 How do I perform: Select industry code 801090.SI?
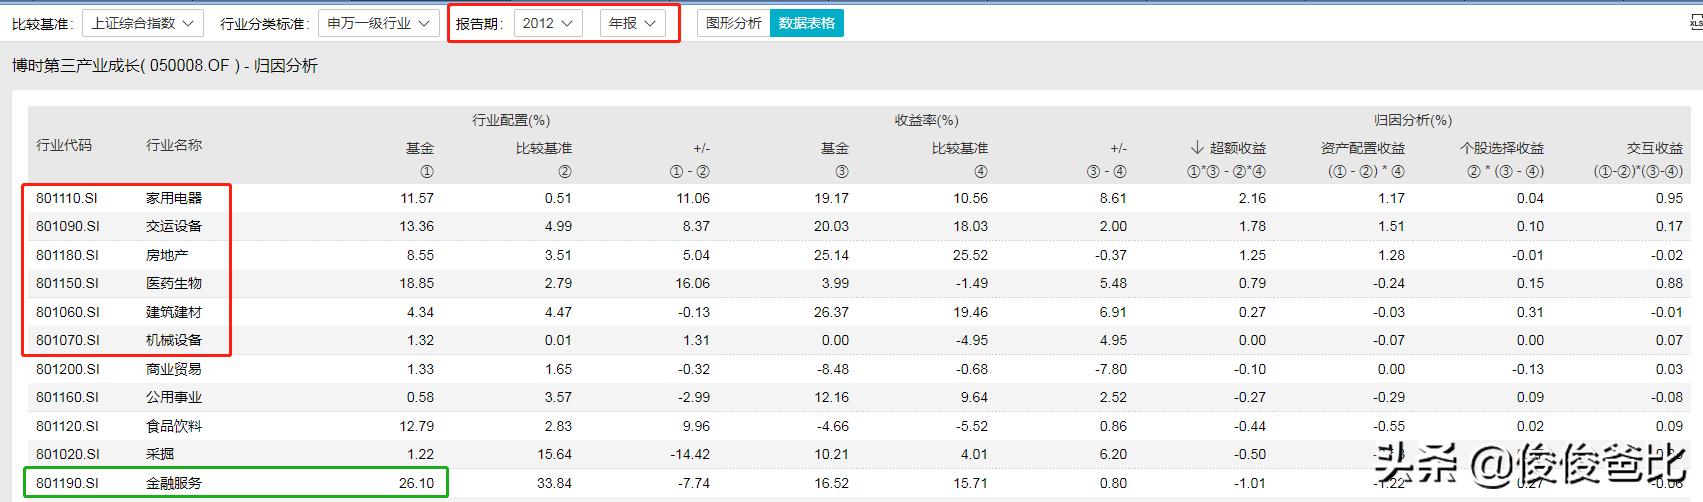pyautogui.click(x=68, y=226)
